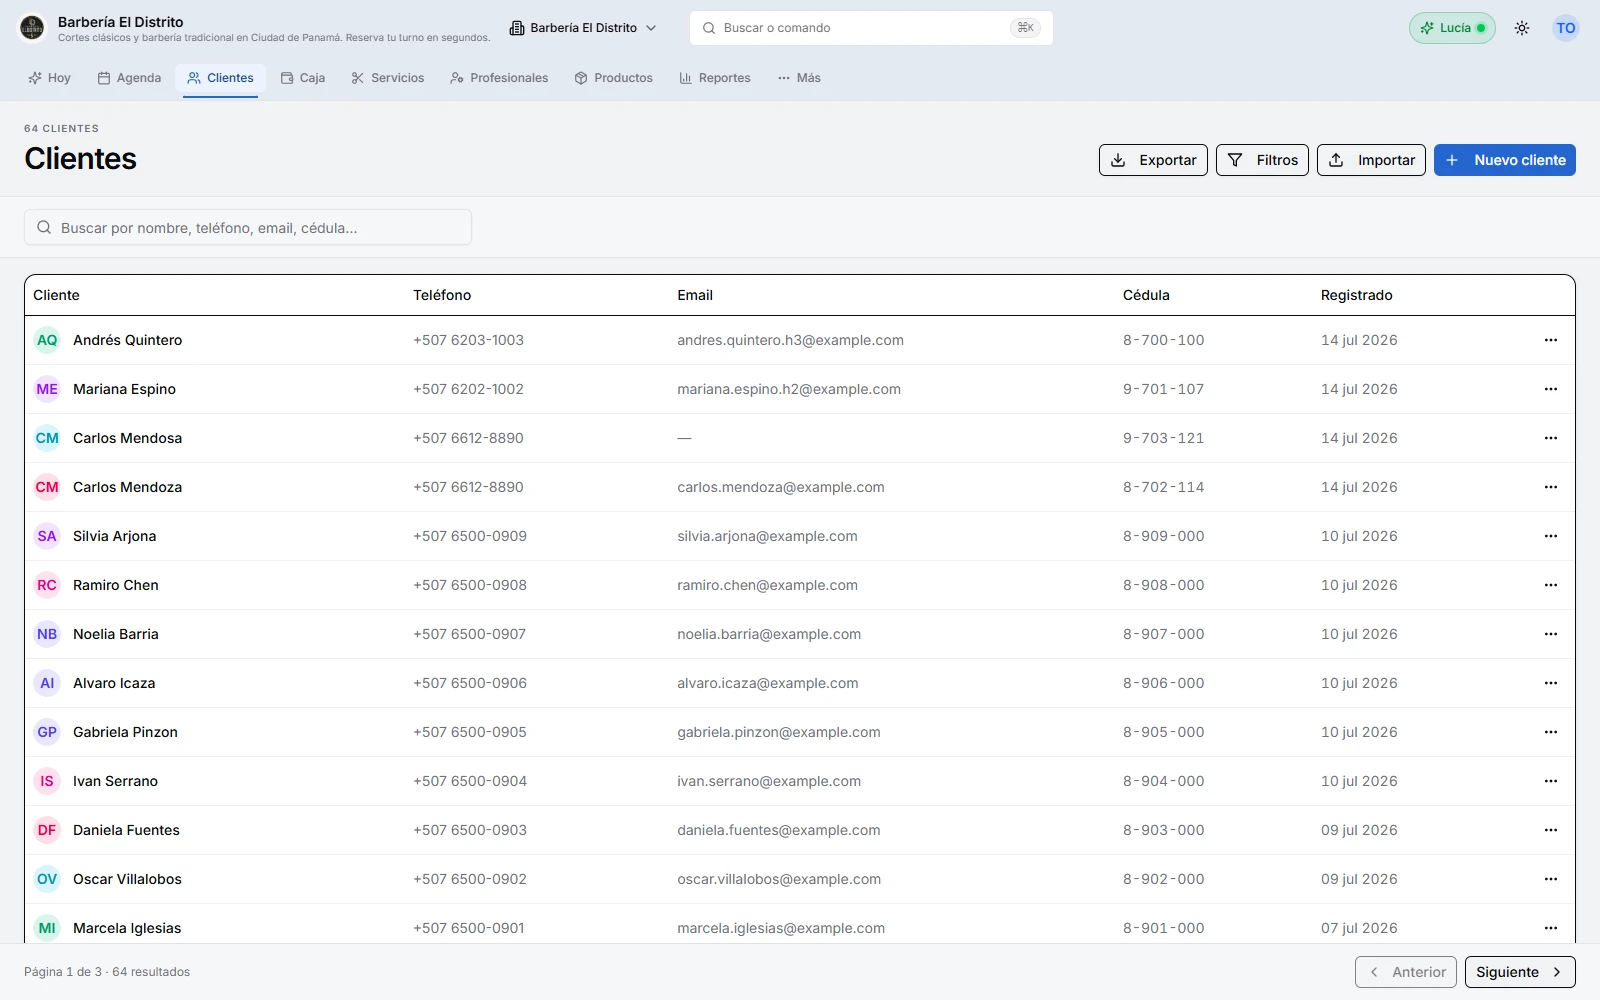Click email andres.quintero.h3@example.com
1600x1000 pixels.
point(790,340)
